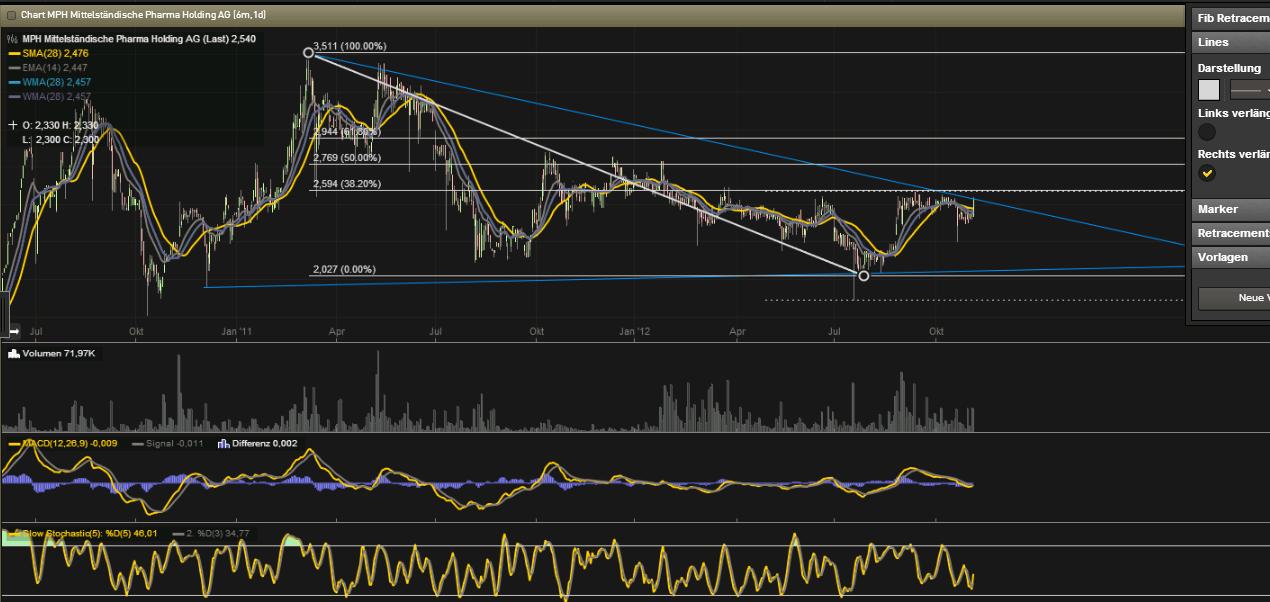1270x602 pixels.
Task: Select the 3,511 (100.00%) retracement label
Action: tap(349, 46)
